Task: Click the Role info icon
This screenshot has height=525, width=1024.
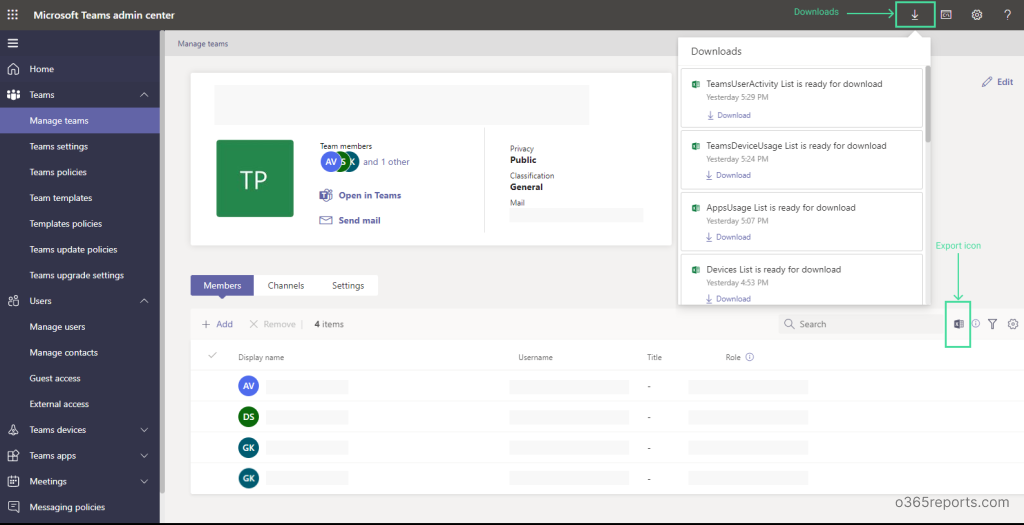Action: 750,357
